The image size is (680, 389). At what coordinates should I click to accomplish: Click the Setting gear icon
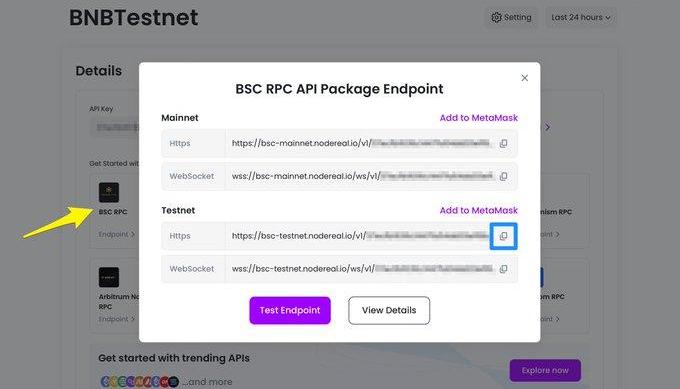[x=496, y=17]
